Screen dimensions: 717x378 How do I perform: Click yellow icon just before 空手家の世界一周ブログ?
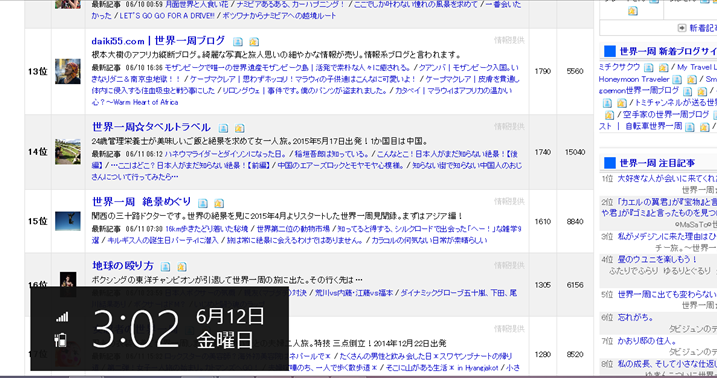point(609,115)
